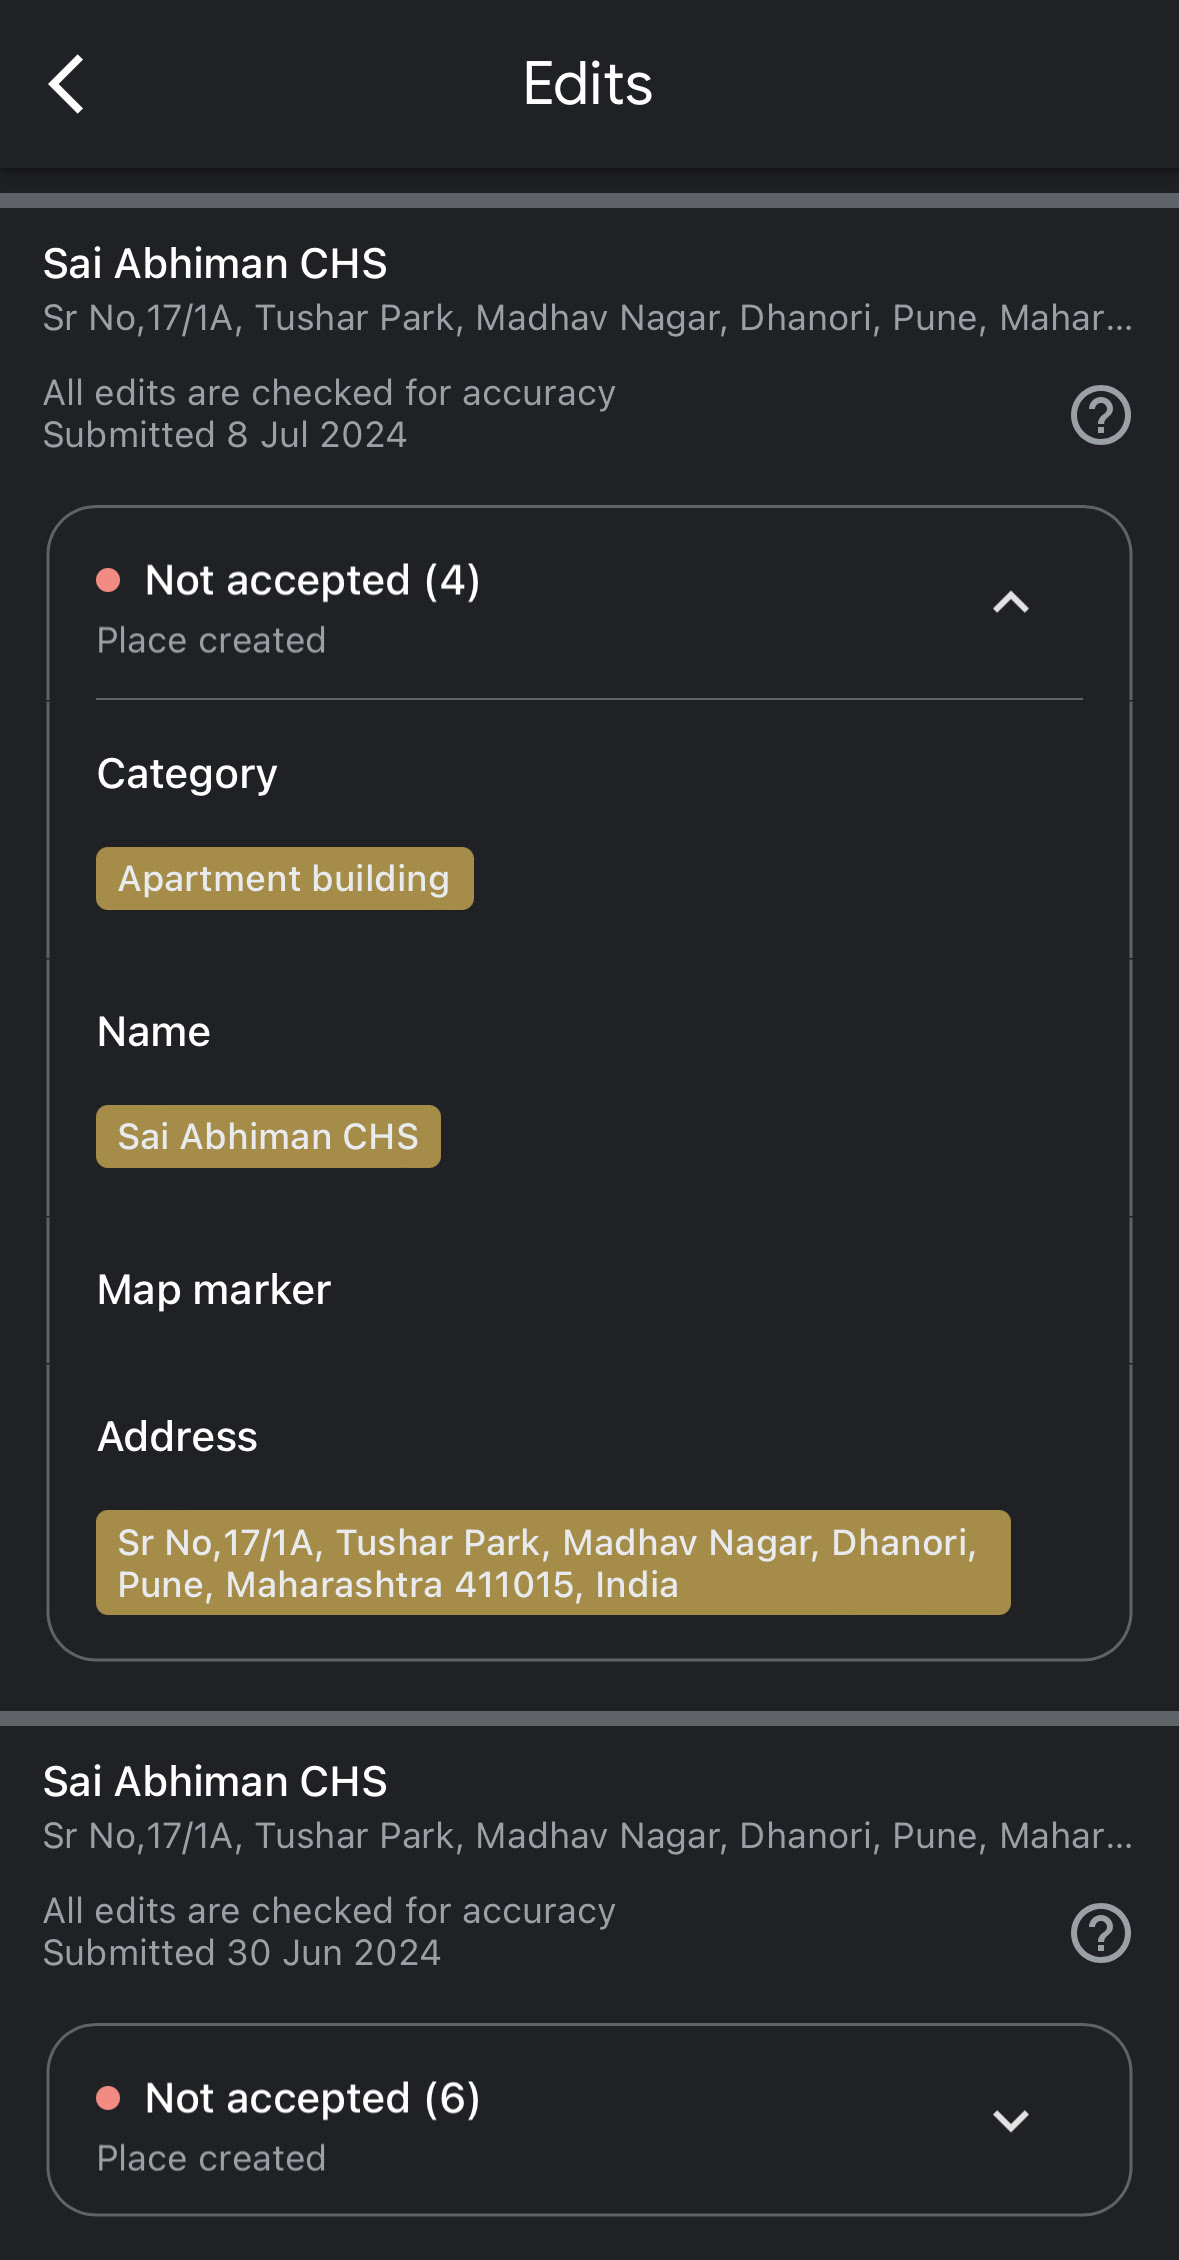This screenshot has height=2260, width=1179.
Task: Open the first Sai Abhiman CHS place title
Action: click(x=215, y=264)
